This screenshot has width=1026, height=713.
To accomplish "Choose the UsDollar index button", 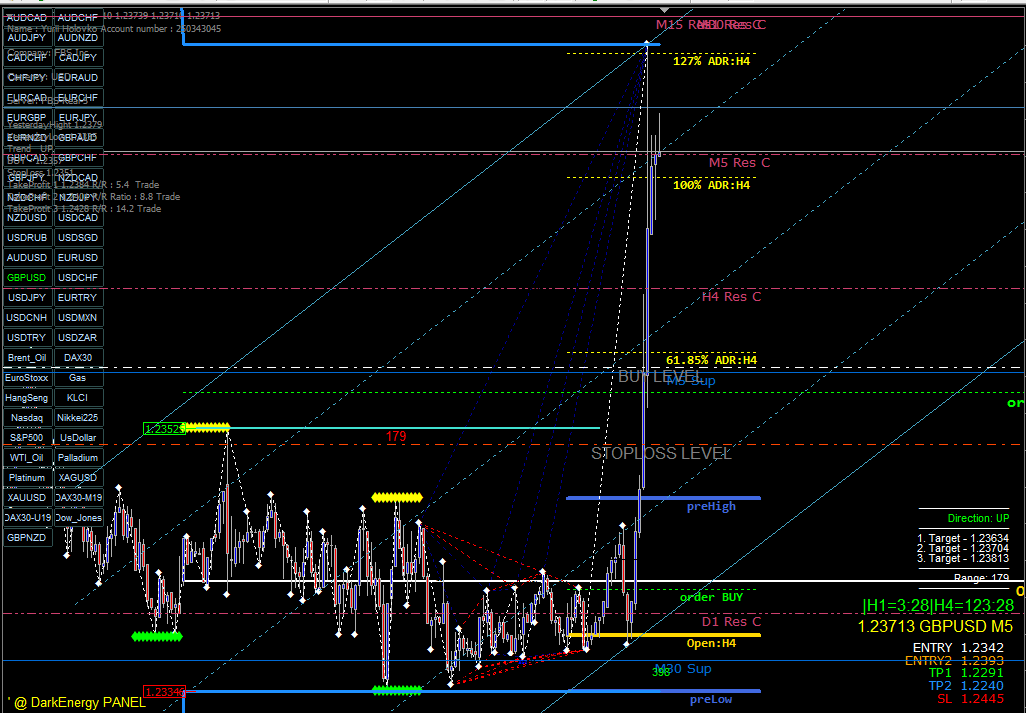I will click(x=79, y=438).
